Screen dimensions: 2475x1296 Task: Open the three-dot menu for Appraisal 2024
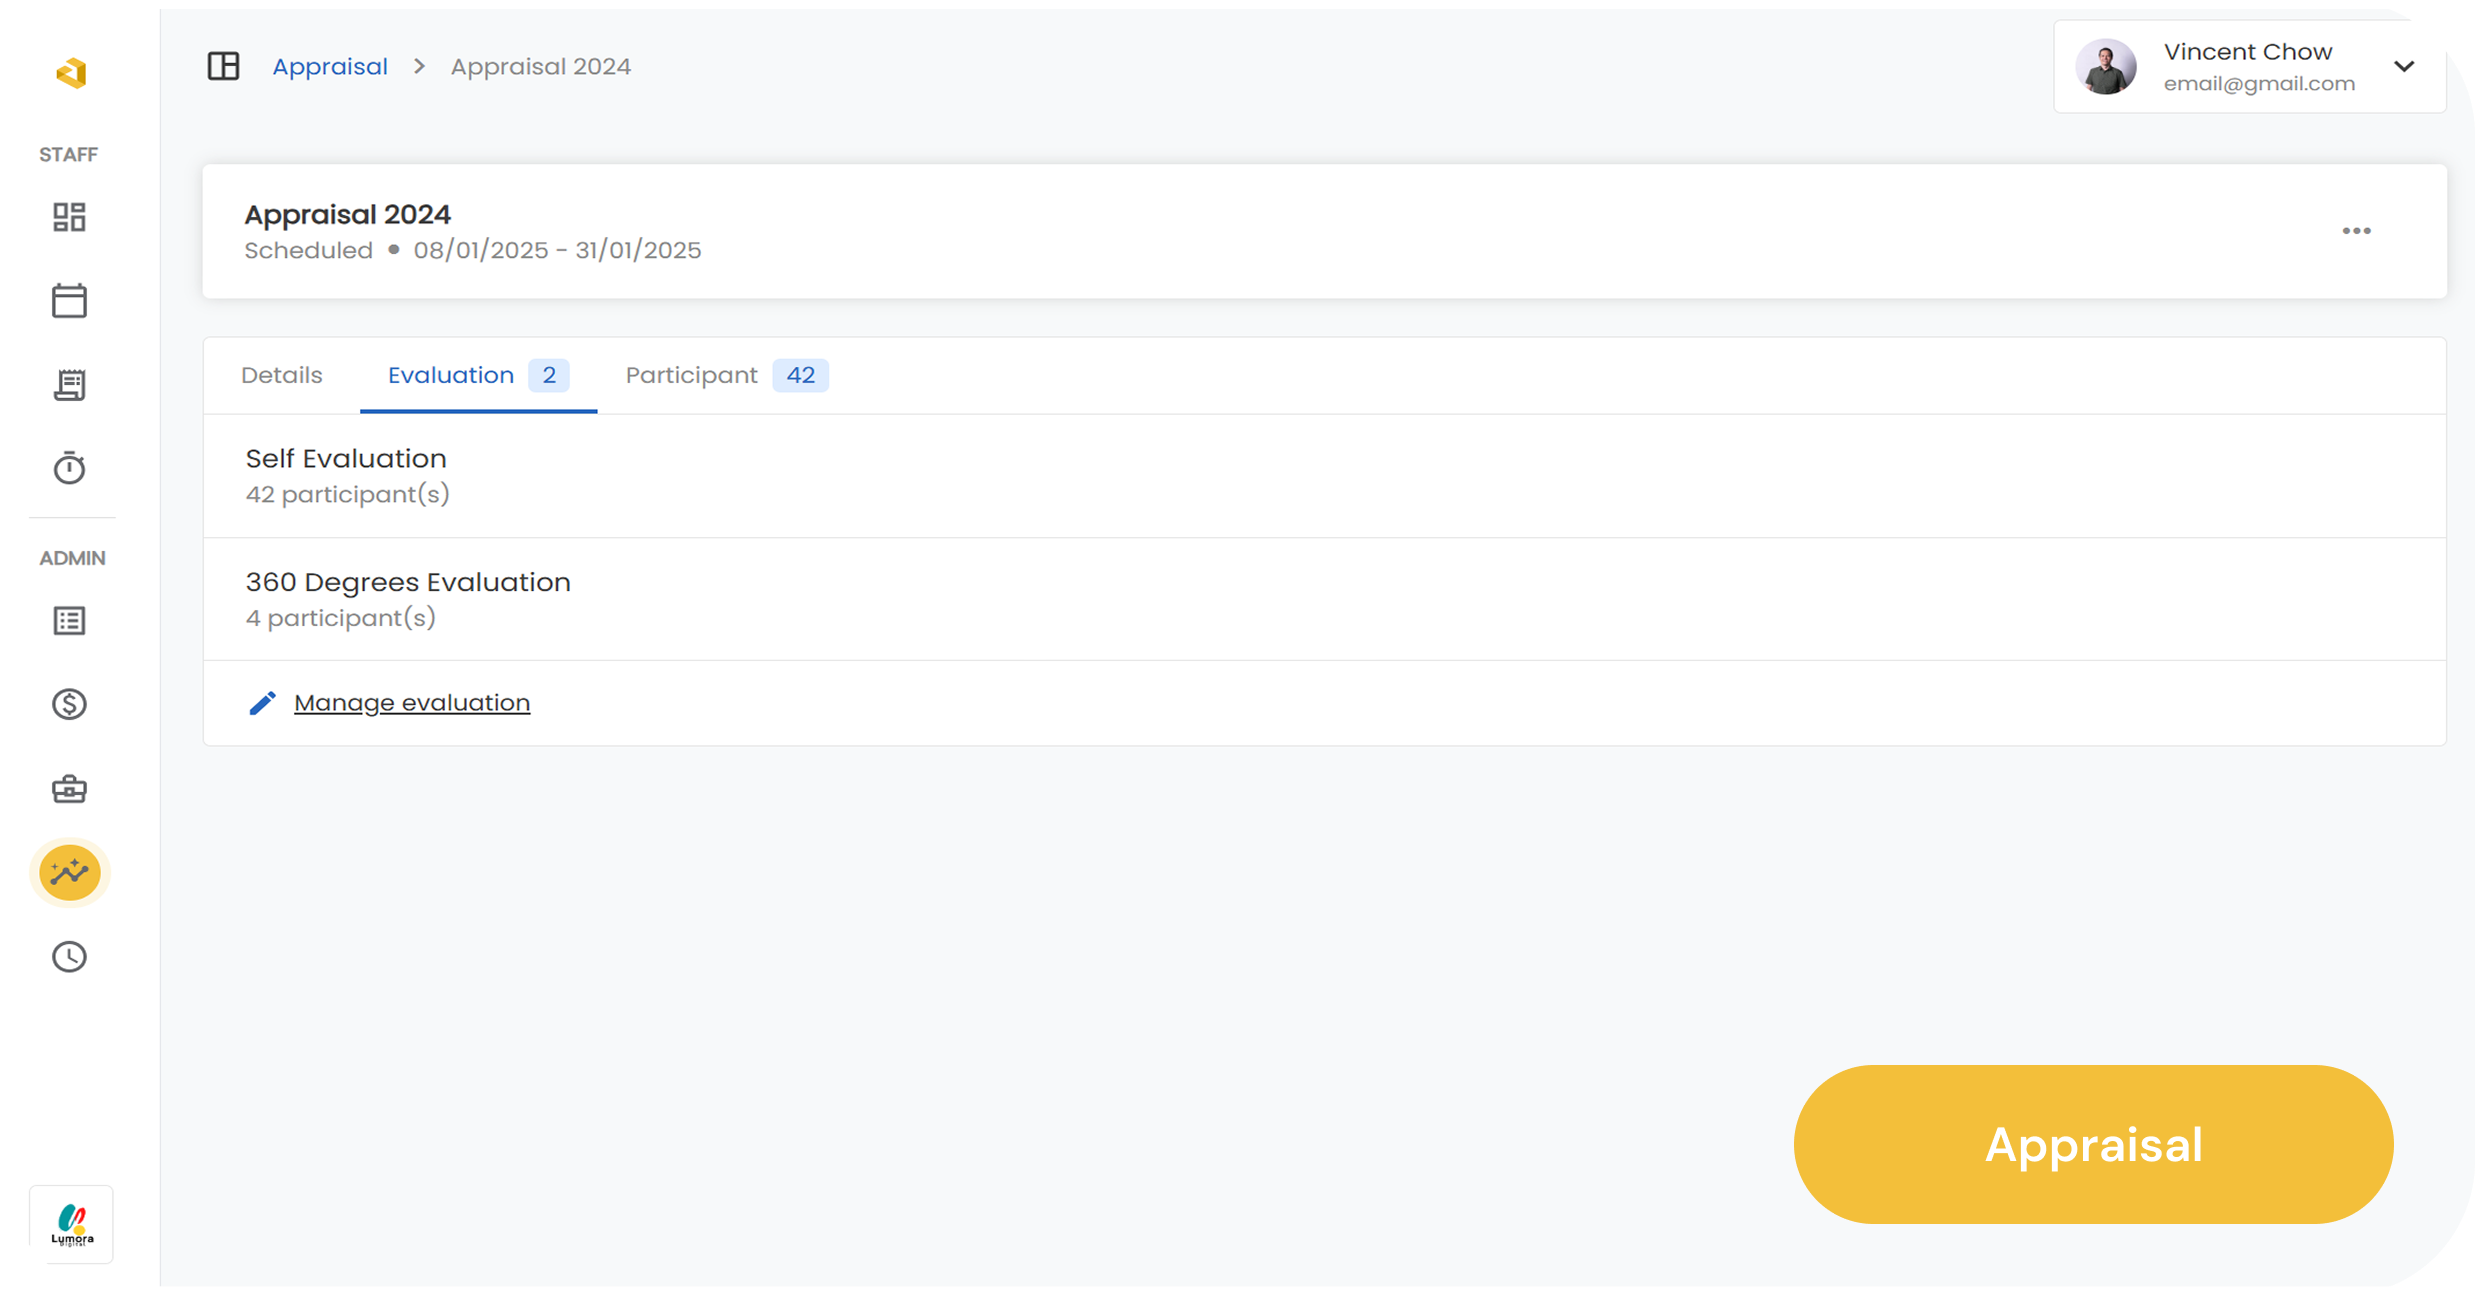[2356, 231]
